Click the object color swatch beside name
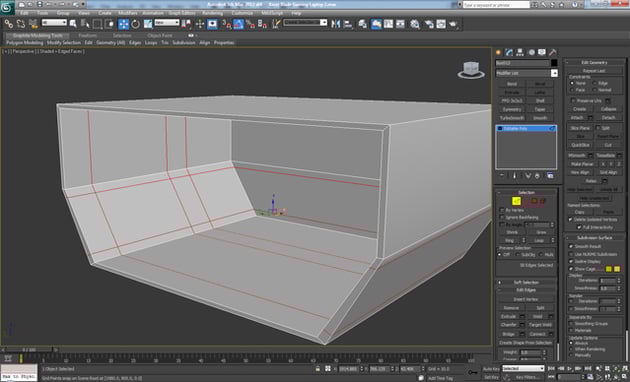Viewport: 630px width, 382px height. point(554,63)
